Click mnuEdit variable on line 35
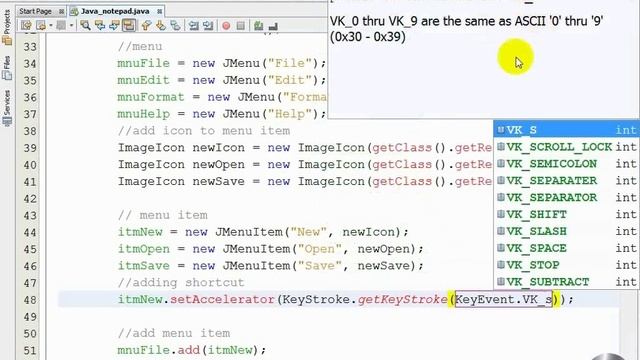The width and height of the screenshot is (640, 360). pyautogui.click(x=143, y=80)
